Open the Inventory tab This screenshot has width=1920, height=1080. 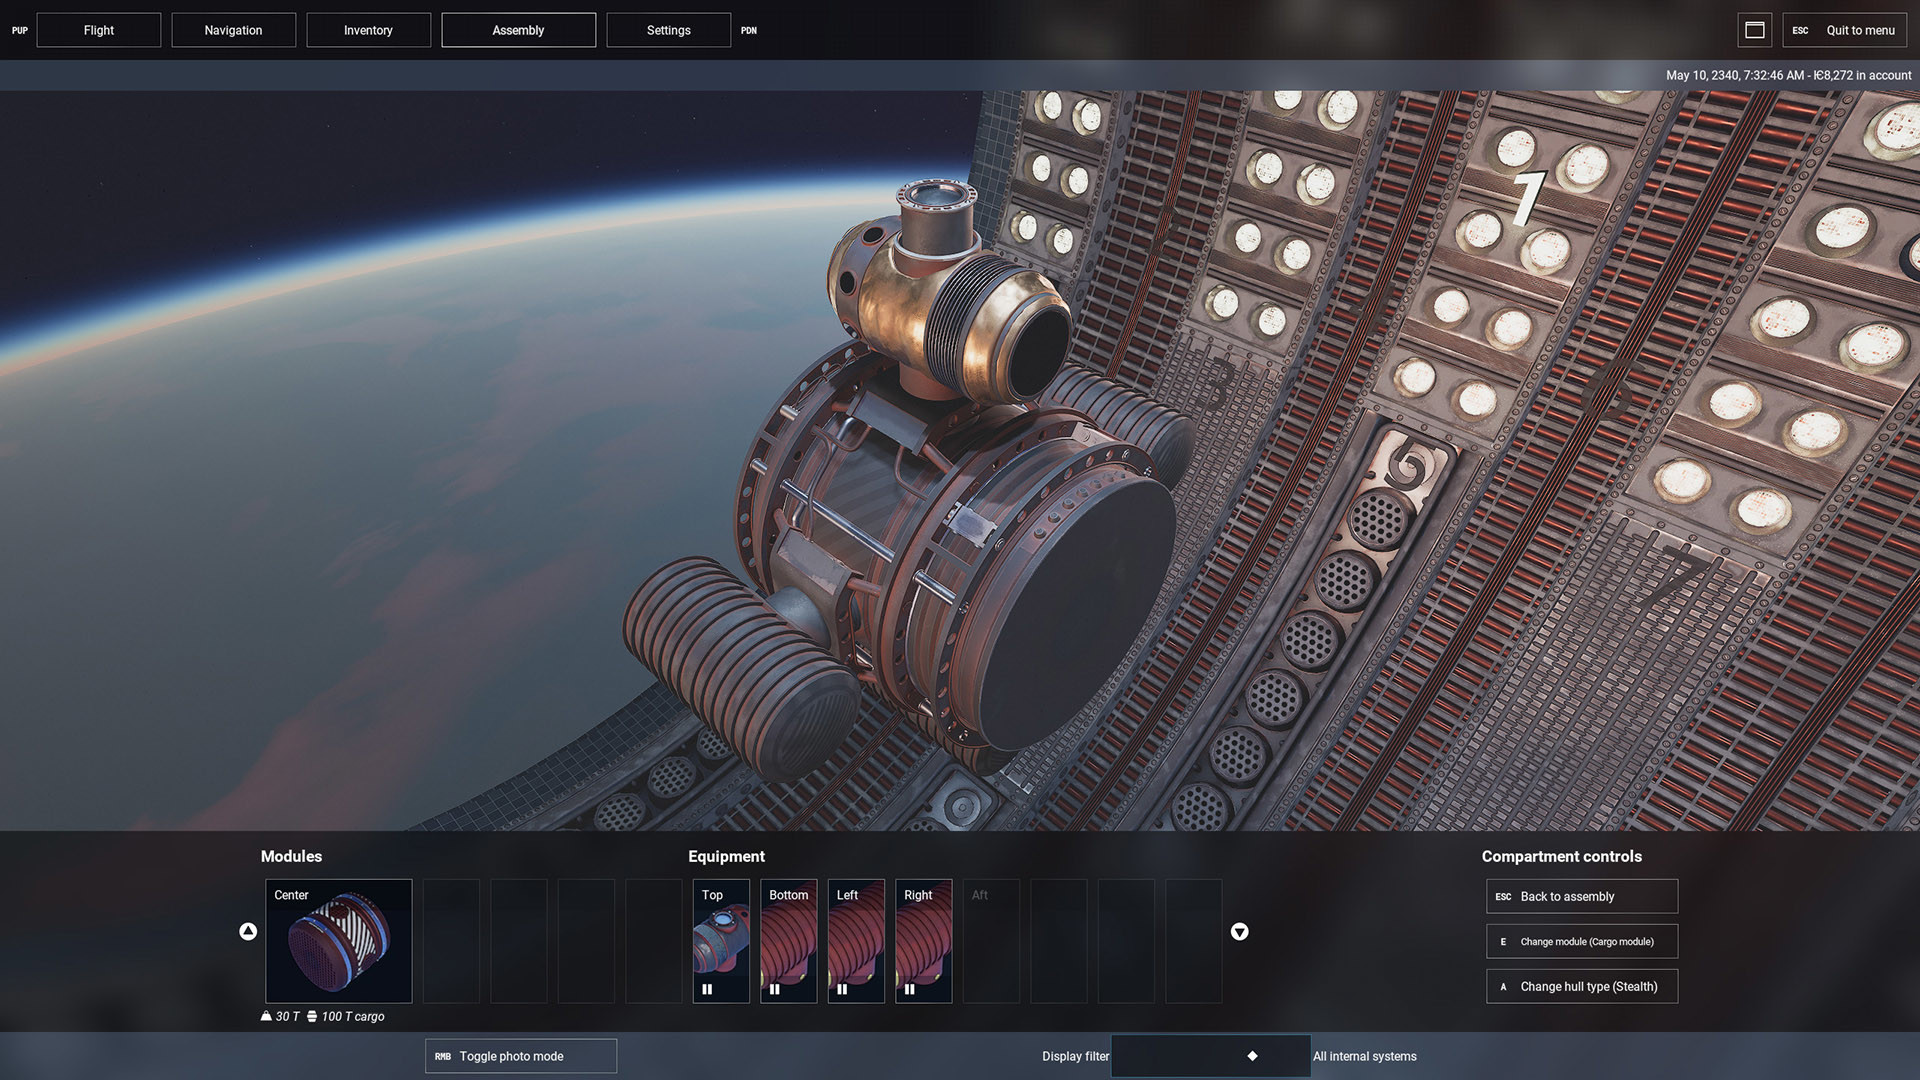[368, 30]
